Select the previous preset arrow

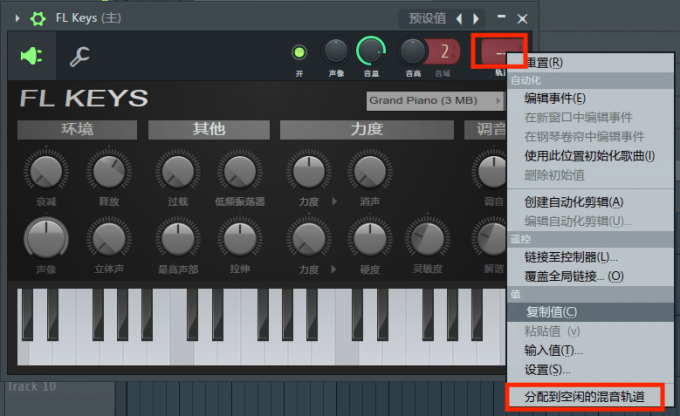pyautogui.click(x=459, y=18)
